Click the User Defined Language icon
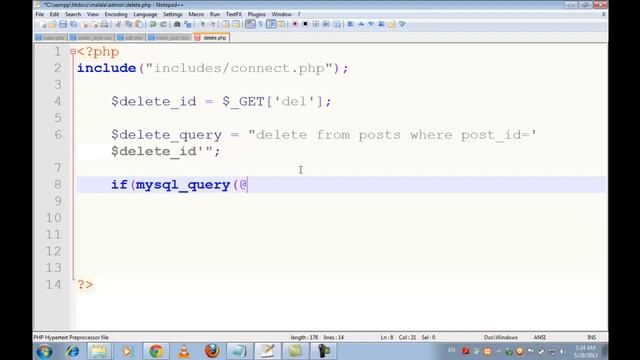The height and width of the screenshot is (360, 640). pyautogui.click(x=282, y=24)
